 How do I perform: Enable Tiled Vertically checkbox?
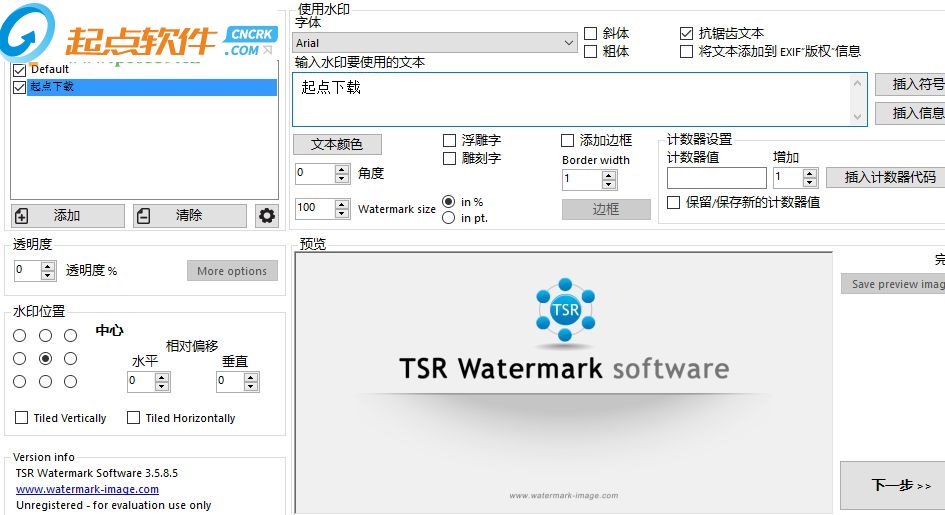[21, 417]
